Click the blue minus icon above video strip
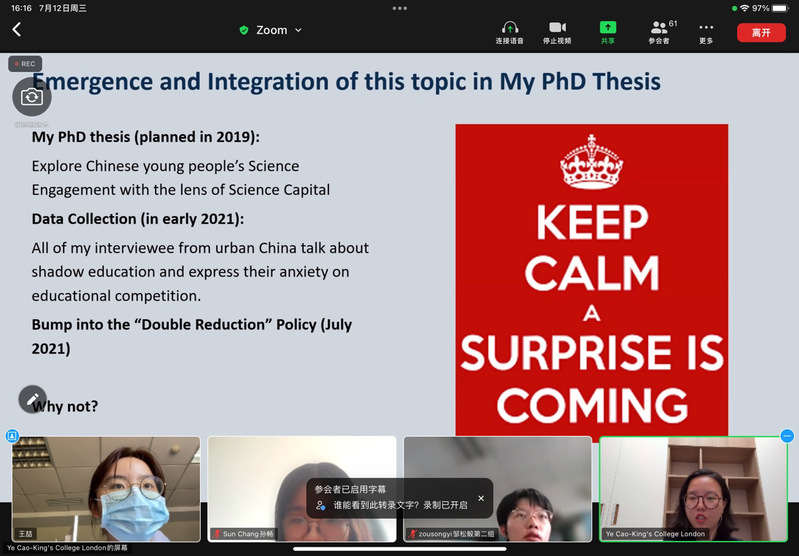Screen dimensions: 799x556 coord(787,436)
